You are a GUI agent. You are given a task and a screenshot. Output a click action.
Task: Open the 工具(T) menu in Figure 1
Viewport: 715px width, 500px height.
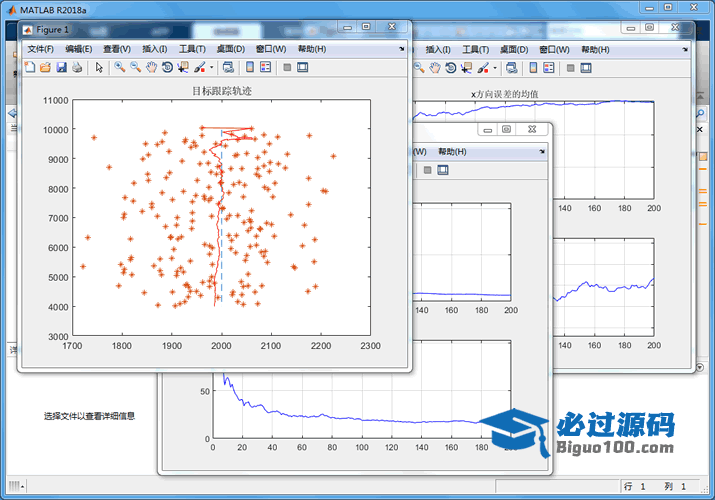pos(192,49)
